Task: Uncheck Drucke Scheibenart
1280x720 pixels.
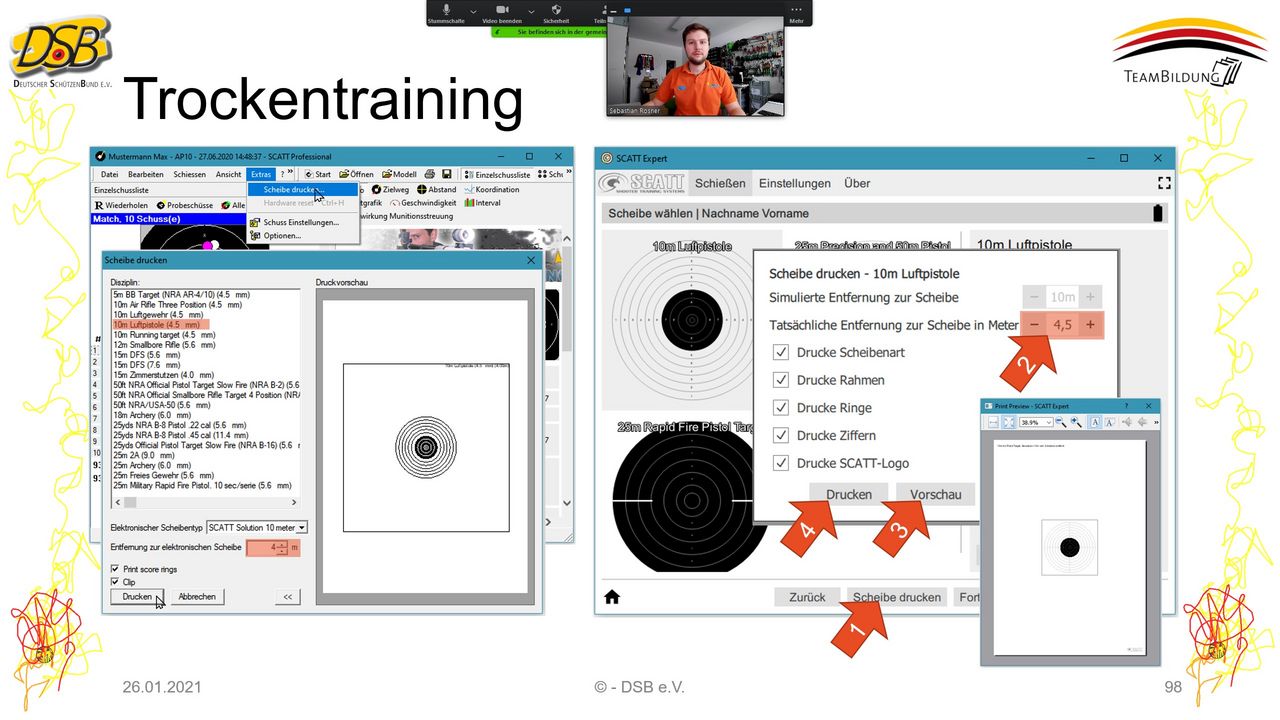Action: click(781, 352)
